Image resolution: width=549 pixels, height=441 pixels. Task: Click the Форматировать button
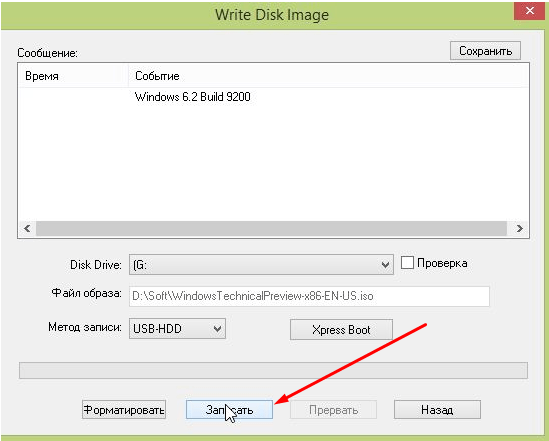[x=124, y=410]
